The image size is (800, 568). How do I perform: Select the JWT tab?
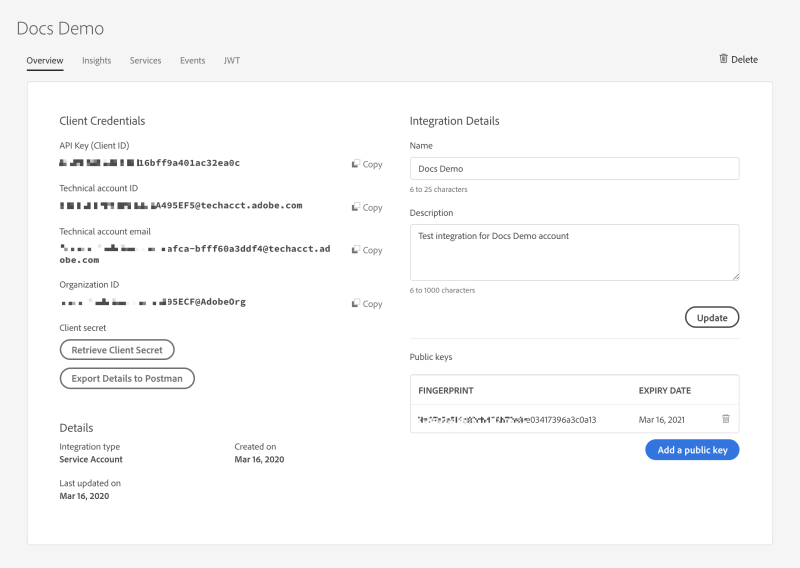click(231, 60)
